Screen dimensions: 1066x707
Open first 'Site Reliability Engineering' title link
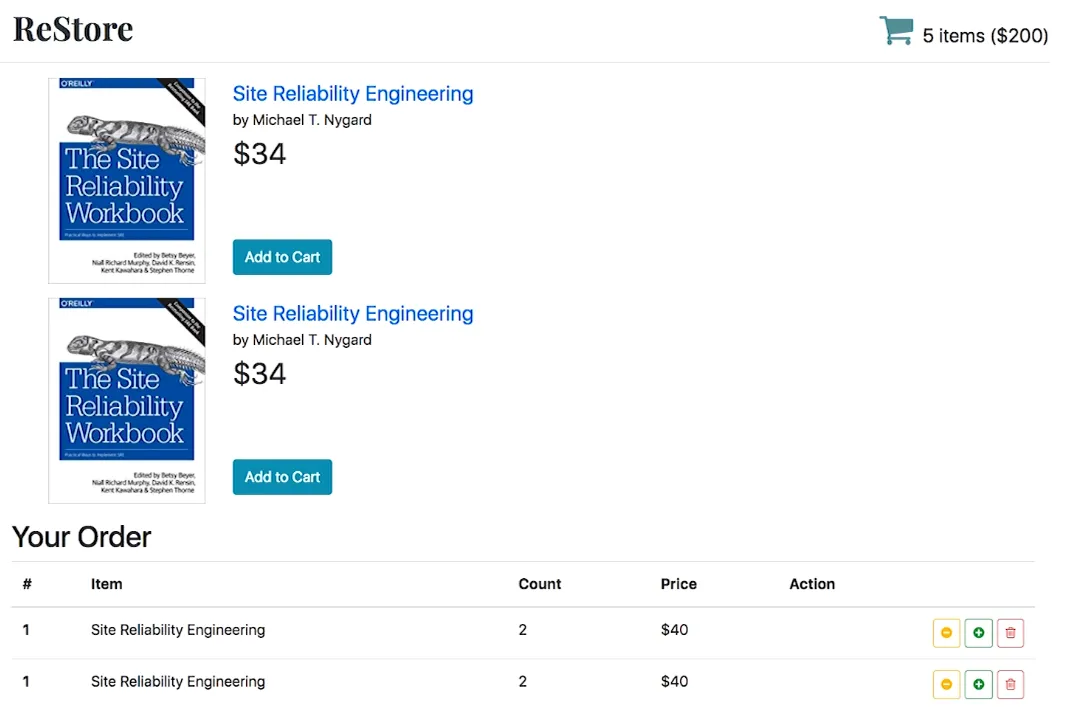click(x=352, y=94)
